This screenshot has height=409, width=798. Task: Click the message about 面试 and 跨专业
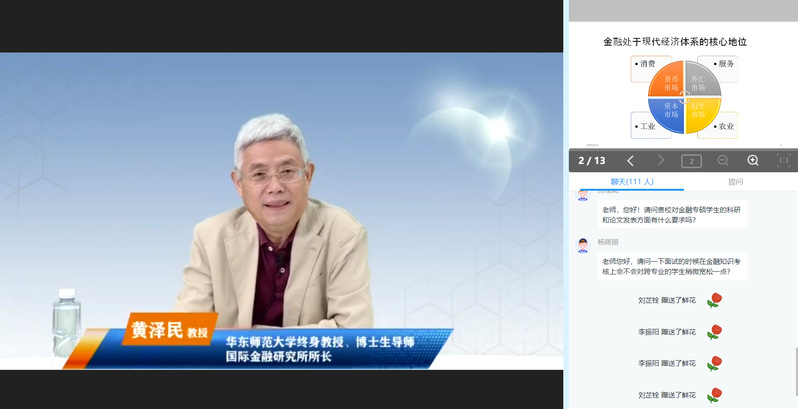click(672, 267)
